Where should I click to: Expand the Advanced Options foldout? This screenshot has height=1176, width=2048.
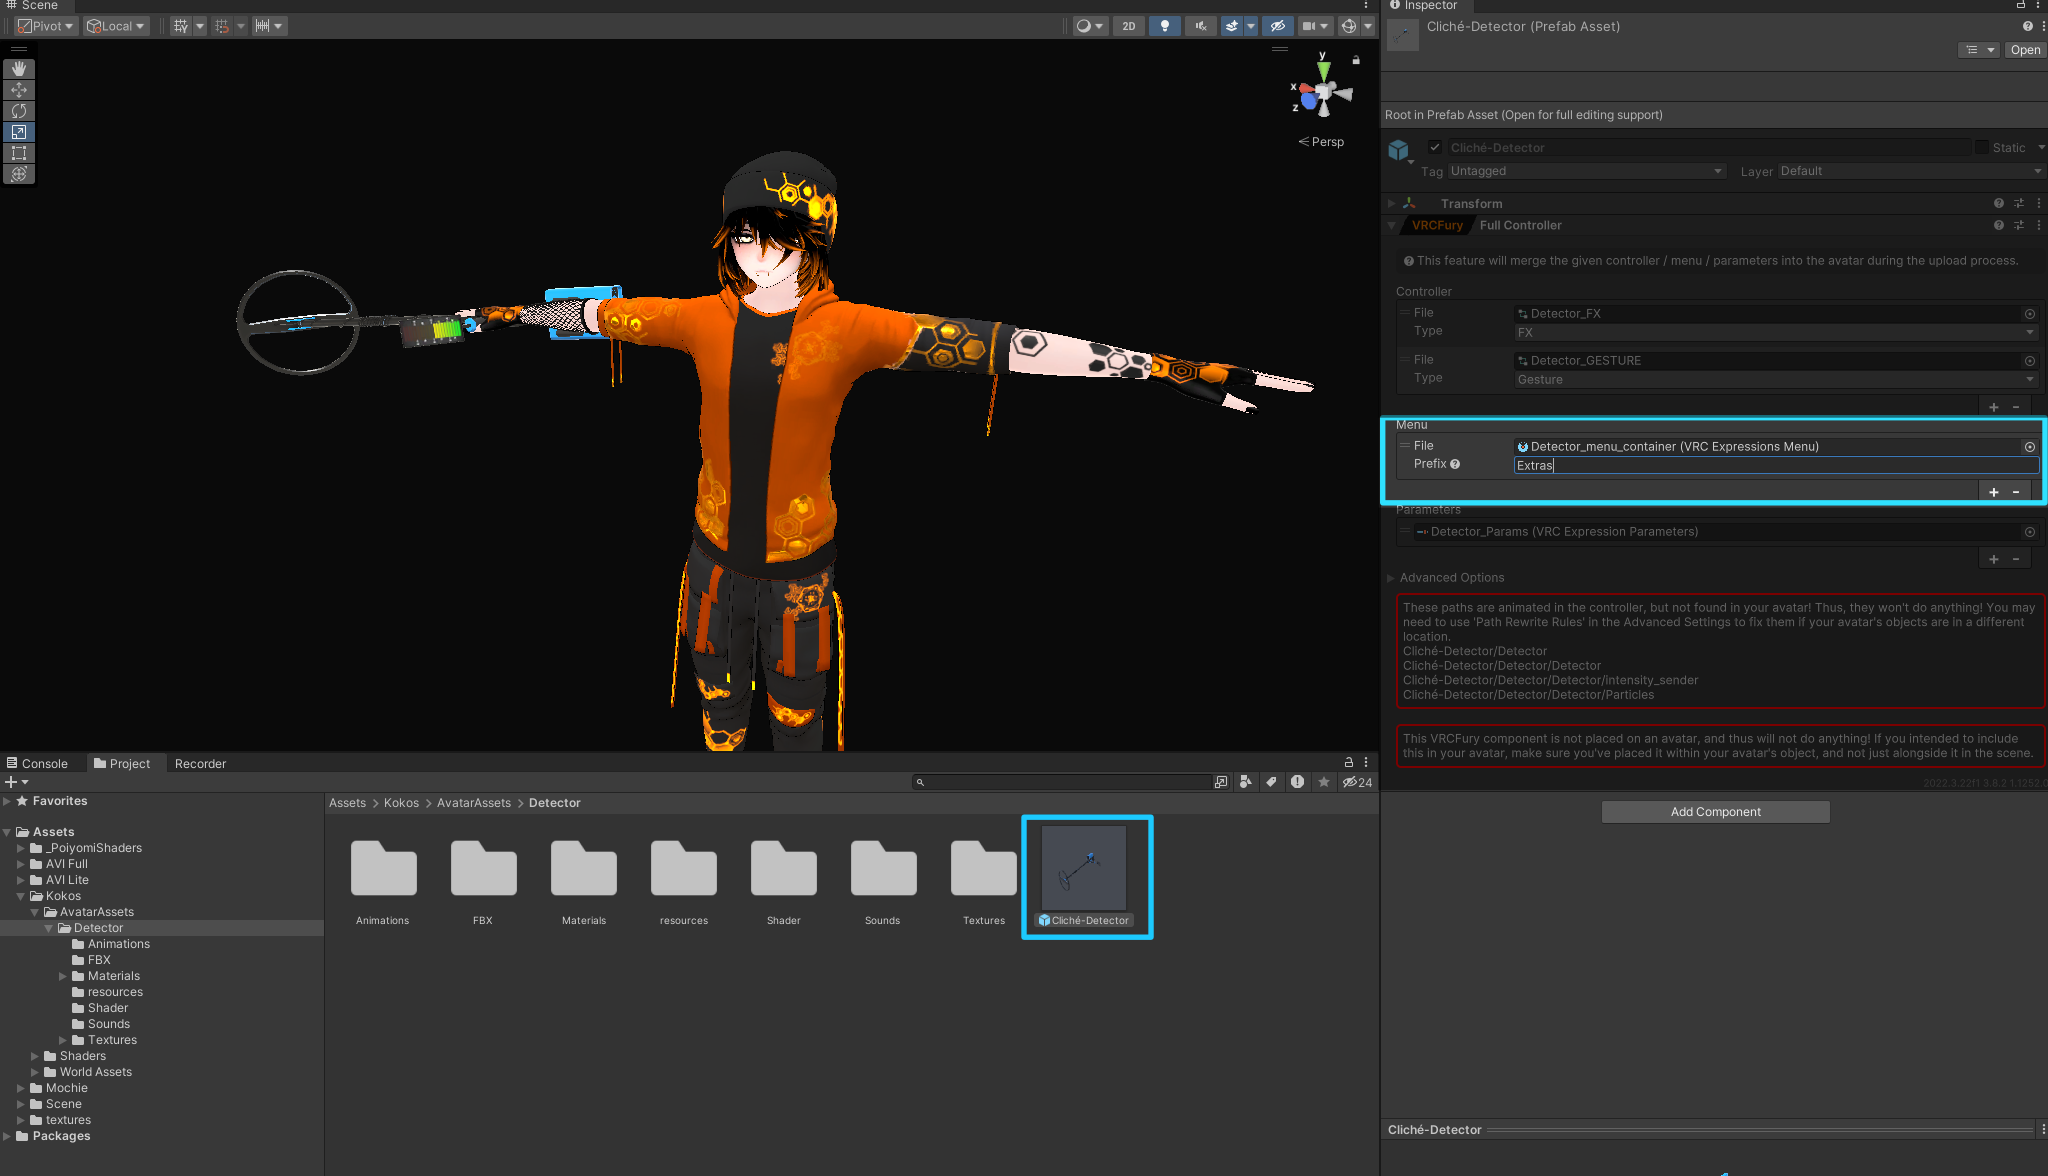[1391, 578]
